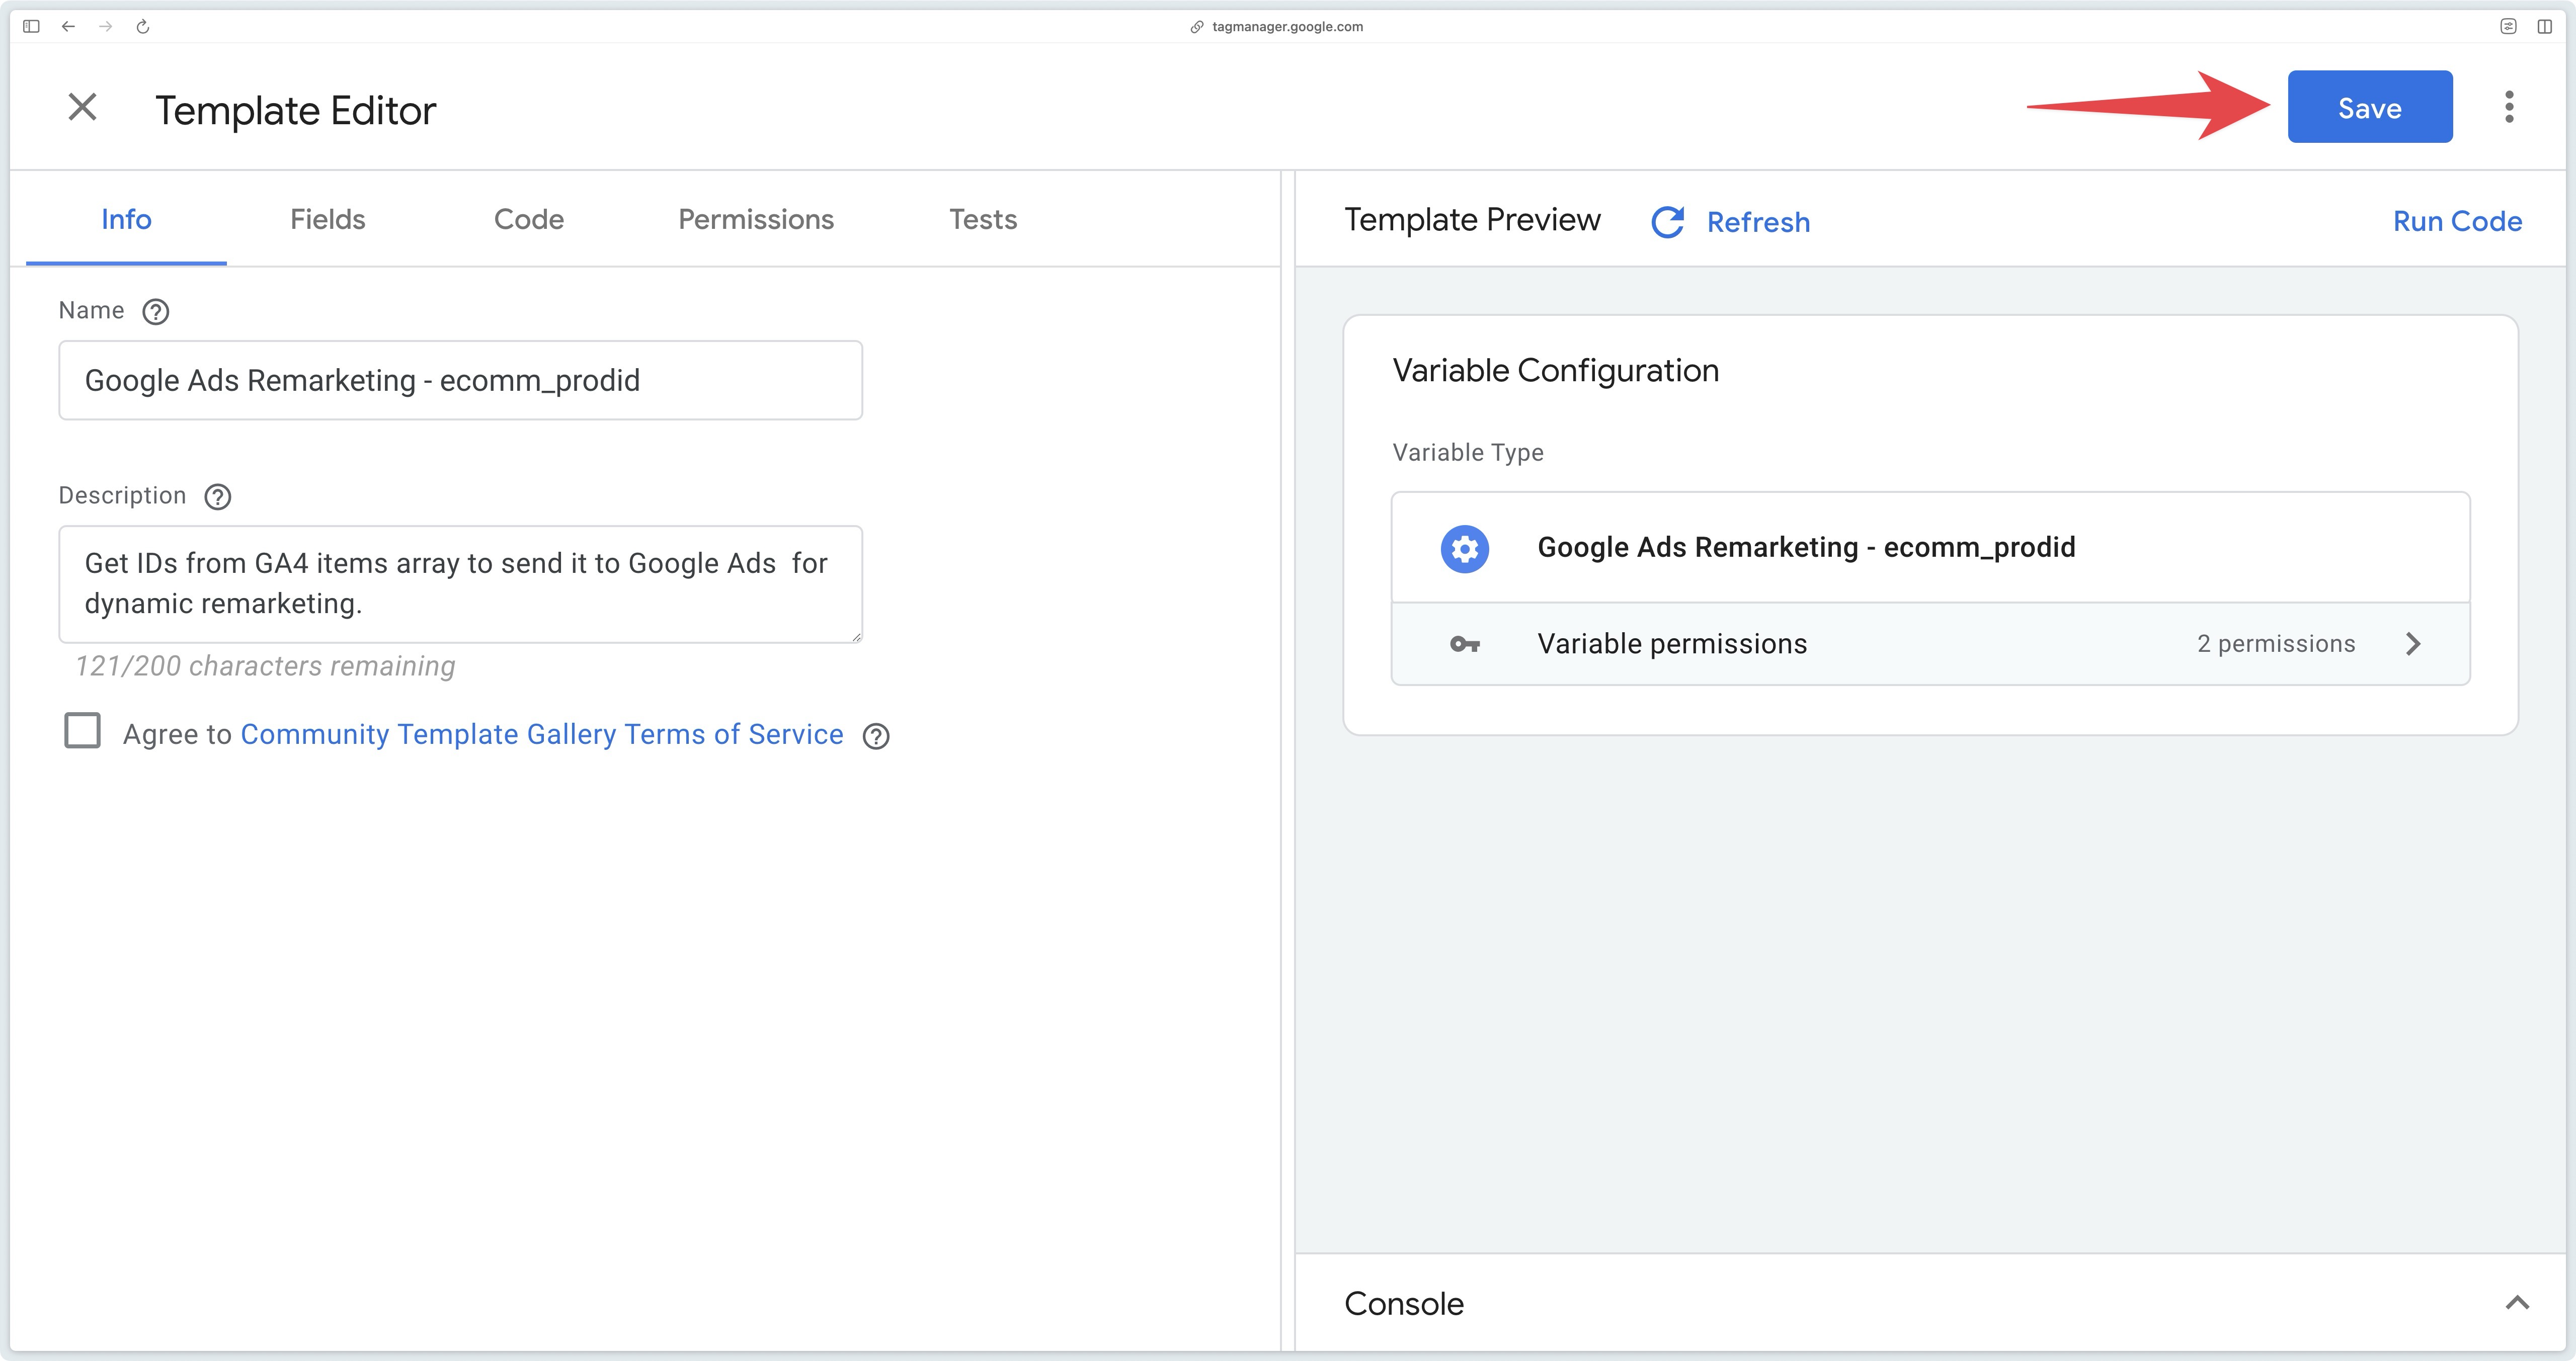Open the browser reader view icon
Viewport: 2576px width, 1361px height.
(2508, 27)
